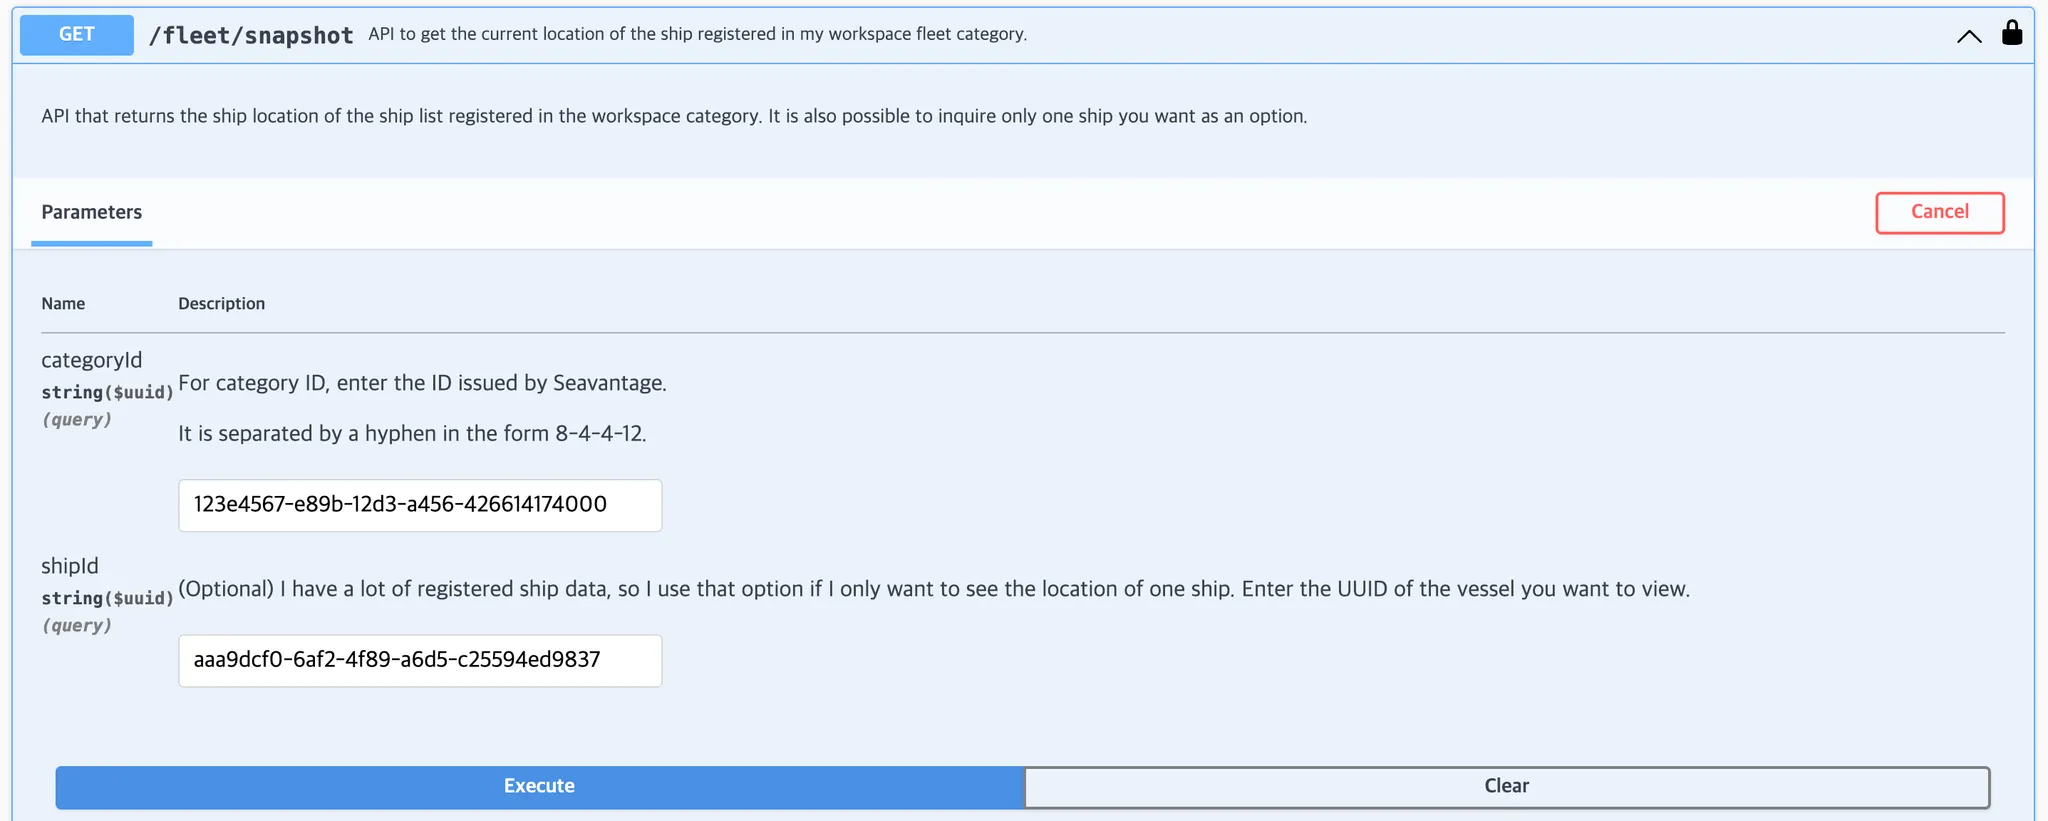Focus the categoryId UUID input field
The height and width of the screenshot is (821, 2048).
click(x=420, y=505)
